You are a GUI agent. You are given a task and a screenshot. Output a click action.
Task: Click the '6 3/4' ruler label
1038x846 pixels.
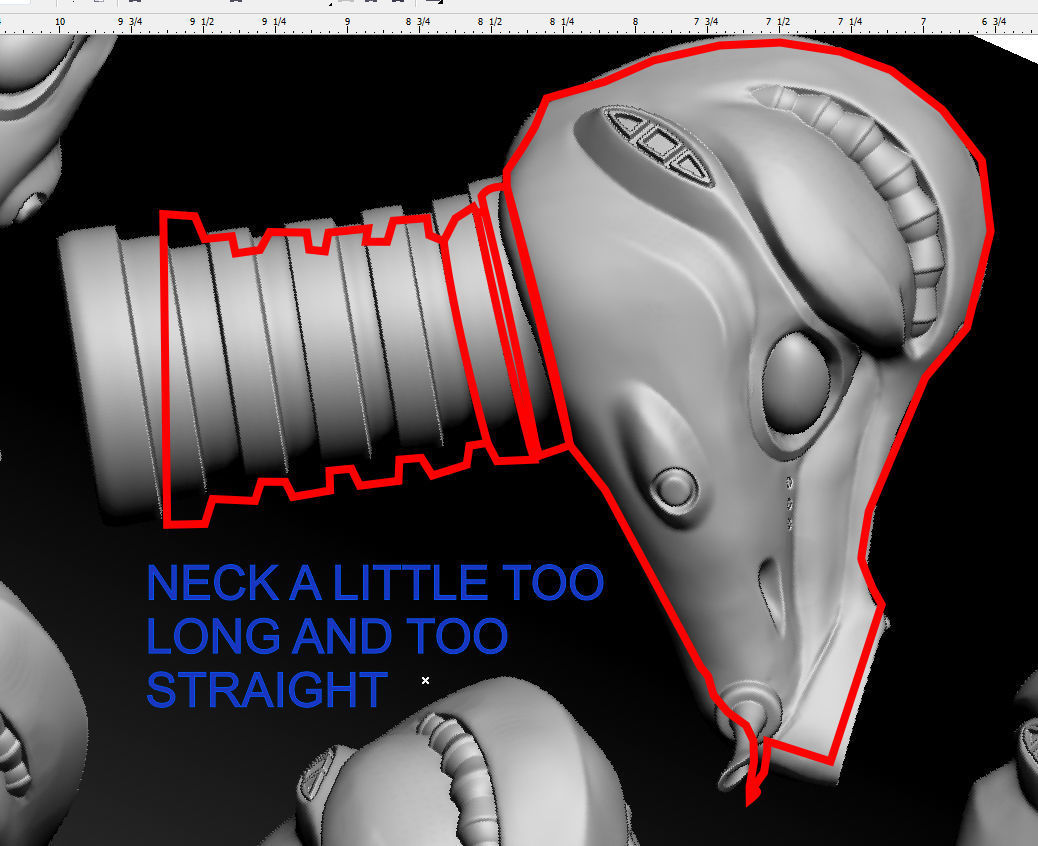[994, 22]
